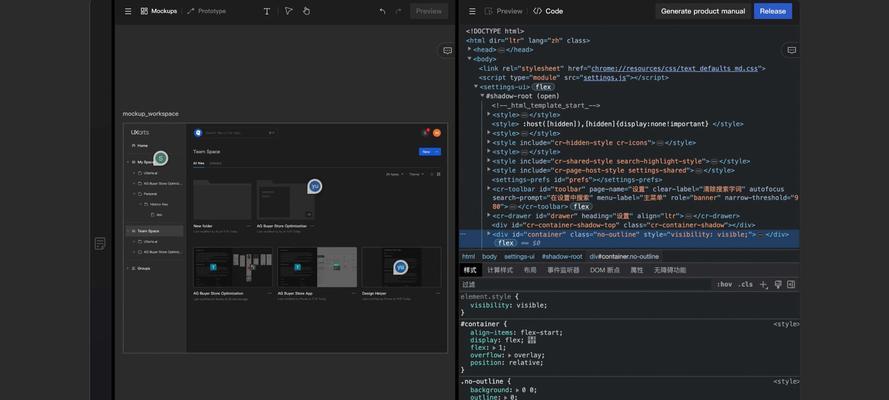Image resolution: width=889 pixels, height=400 pixels.
Task: Click the position: relative declaration
Action: pyautogui.click(x=507, y=363)
